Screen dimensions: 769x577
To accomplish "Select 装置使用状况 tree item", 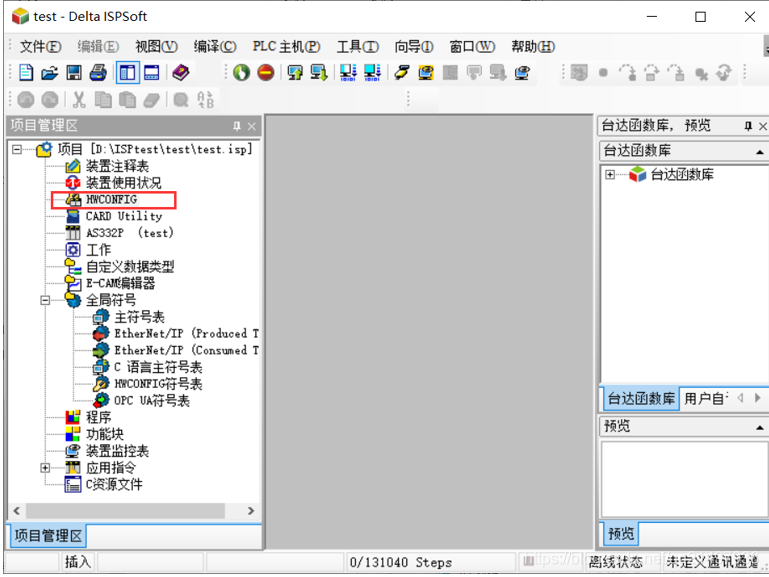I will pyautogui.click(x=124, y=183).
